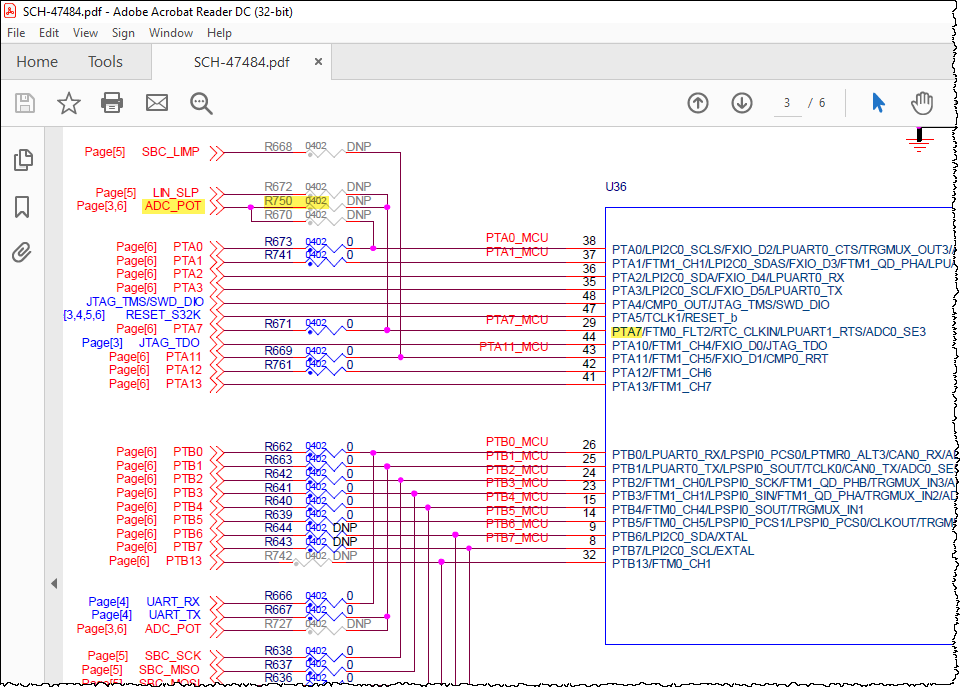Open the File menu
960x689 pixels.
pyautogui.click(x=16, y=33)
